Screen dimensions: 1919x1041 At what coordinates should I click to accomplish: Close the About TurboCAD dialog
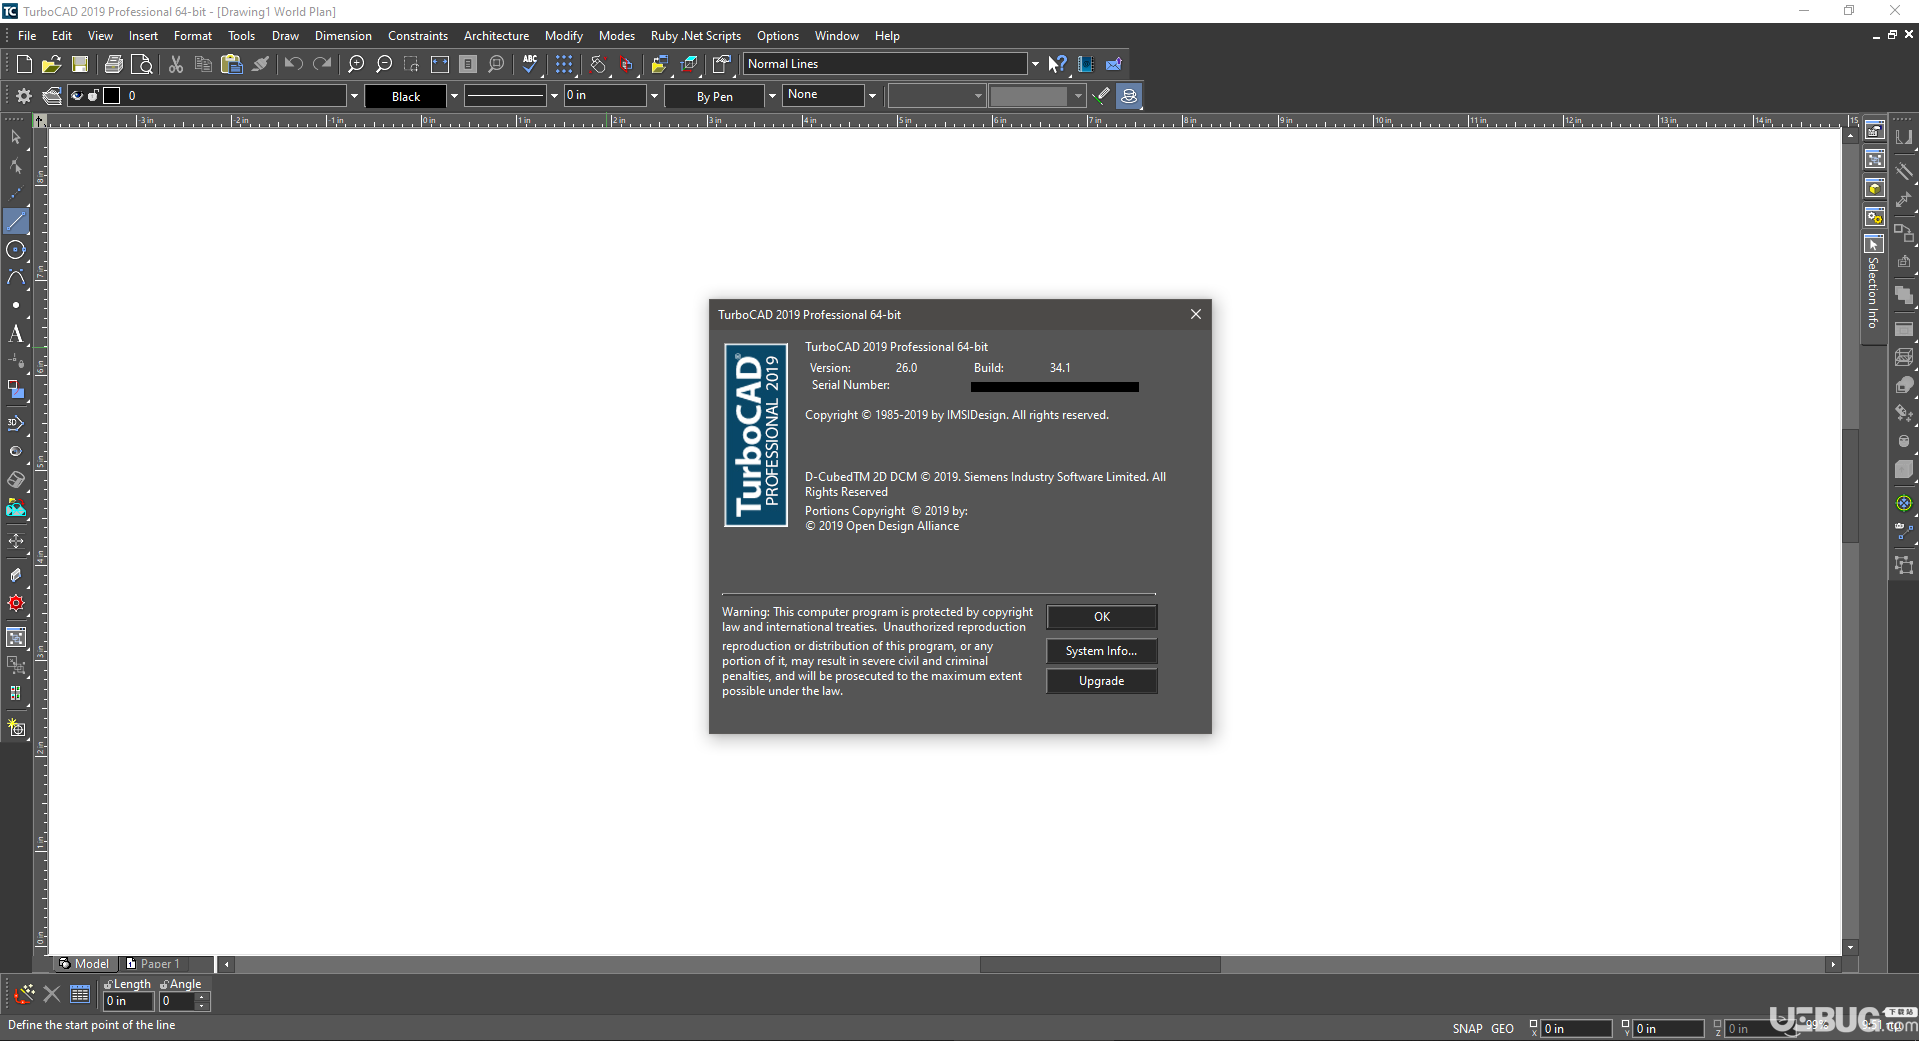pos(1196,314)
